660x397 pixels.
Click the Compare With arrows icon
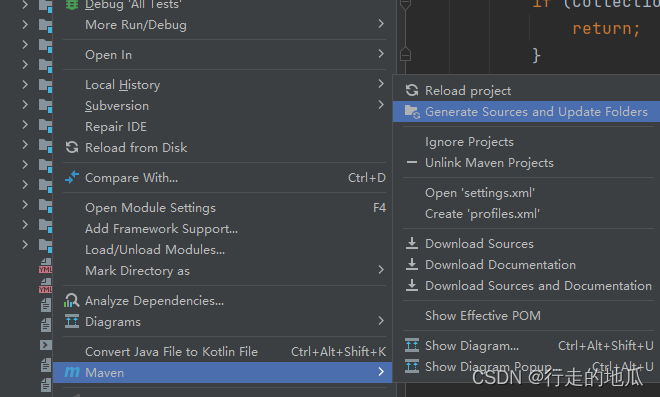(72, 178)
